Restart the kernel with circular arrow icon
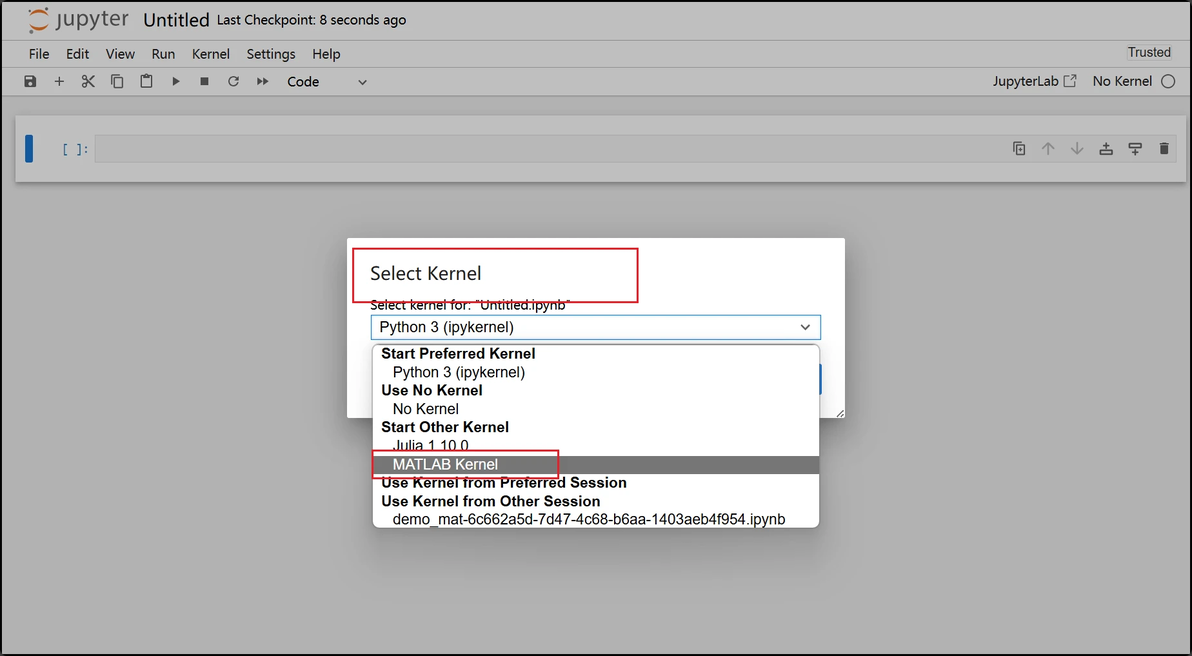 tap(233, 82)
